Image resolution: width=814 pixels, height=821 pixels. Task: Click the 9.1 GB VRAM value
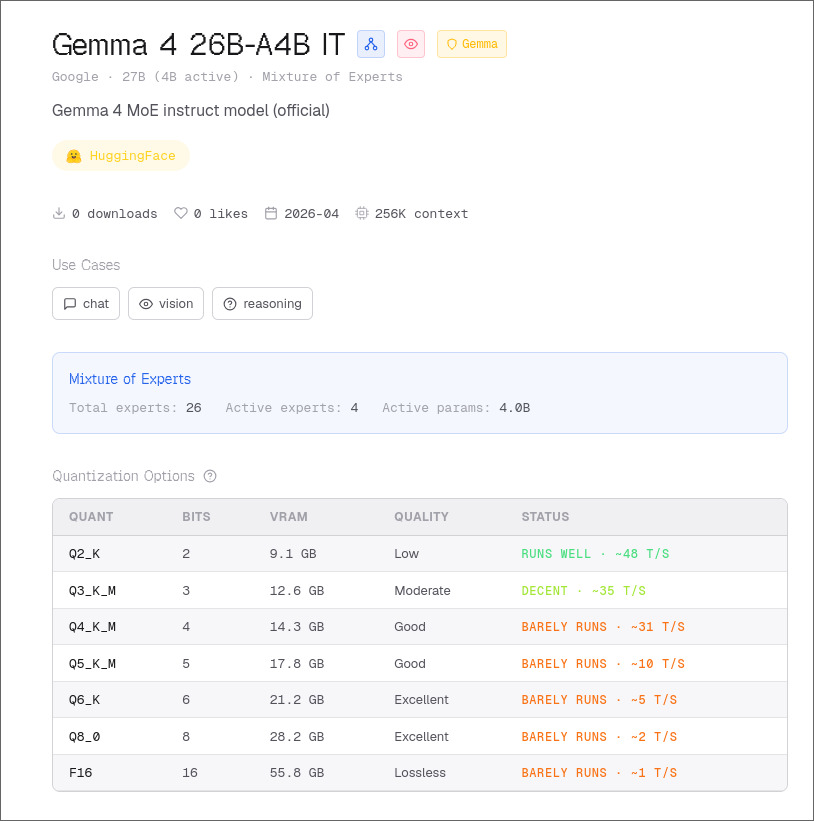(293, 554)
